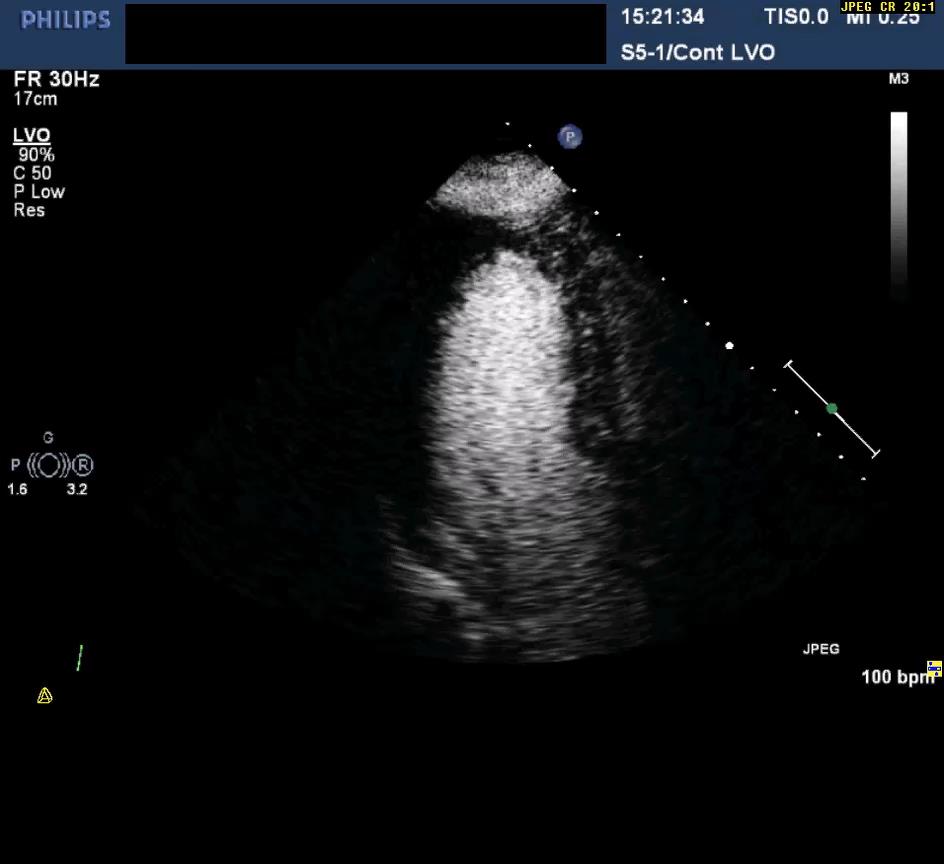Click the FR 30Hz frame rate text

(x=57, y=79)
